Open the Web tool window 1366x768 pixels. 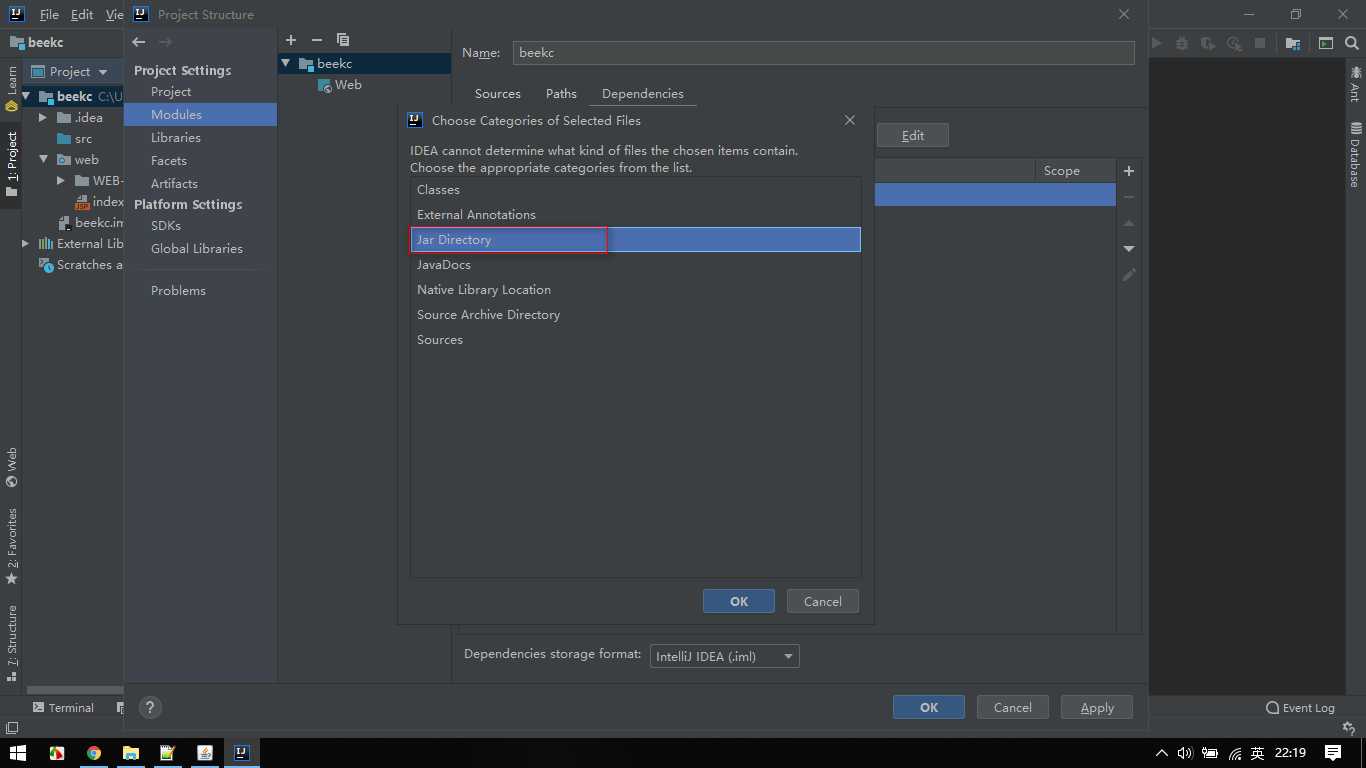coord(11,467)
